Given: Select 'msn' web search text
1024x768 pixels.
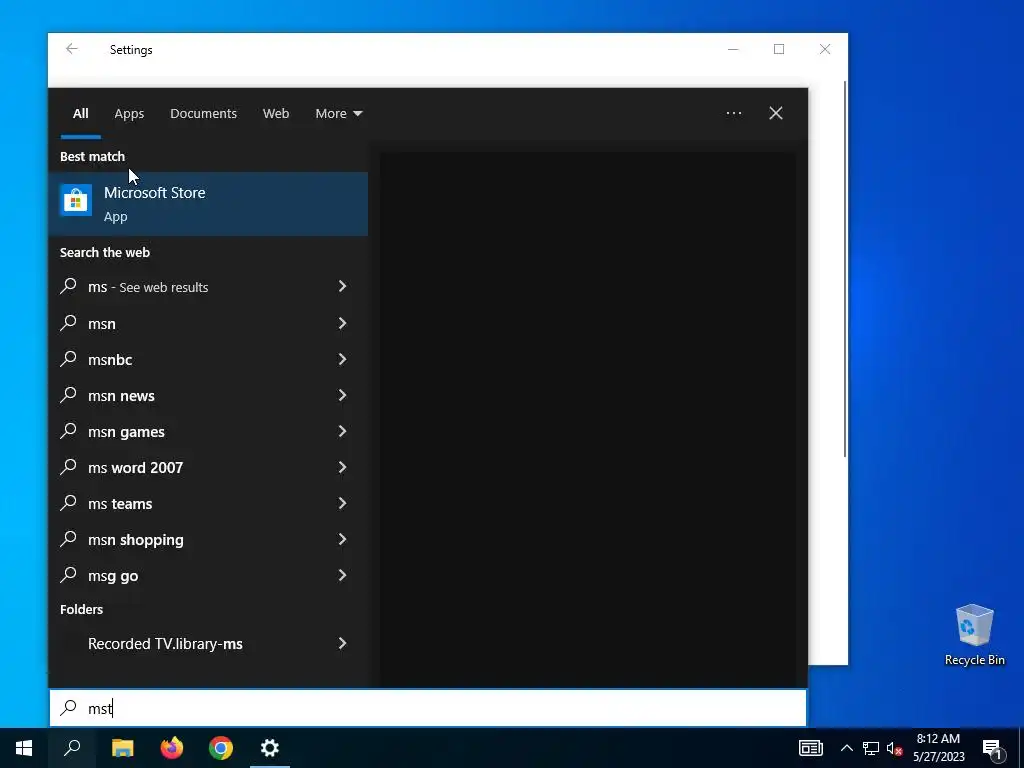Looking at the screenshot, I should click(102, 324).
